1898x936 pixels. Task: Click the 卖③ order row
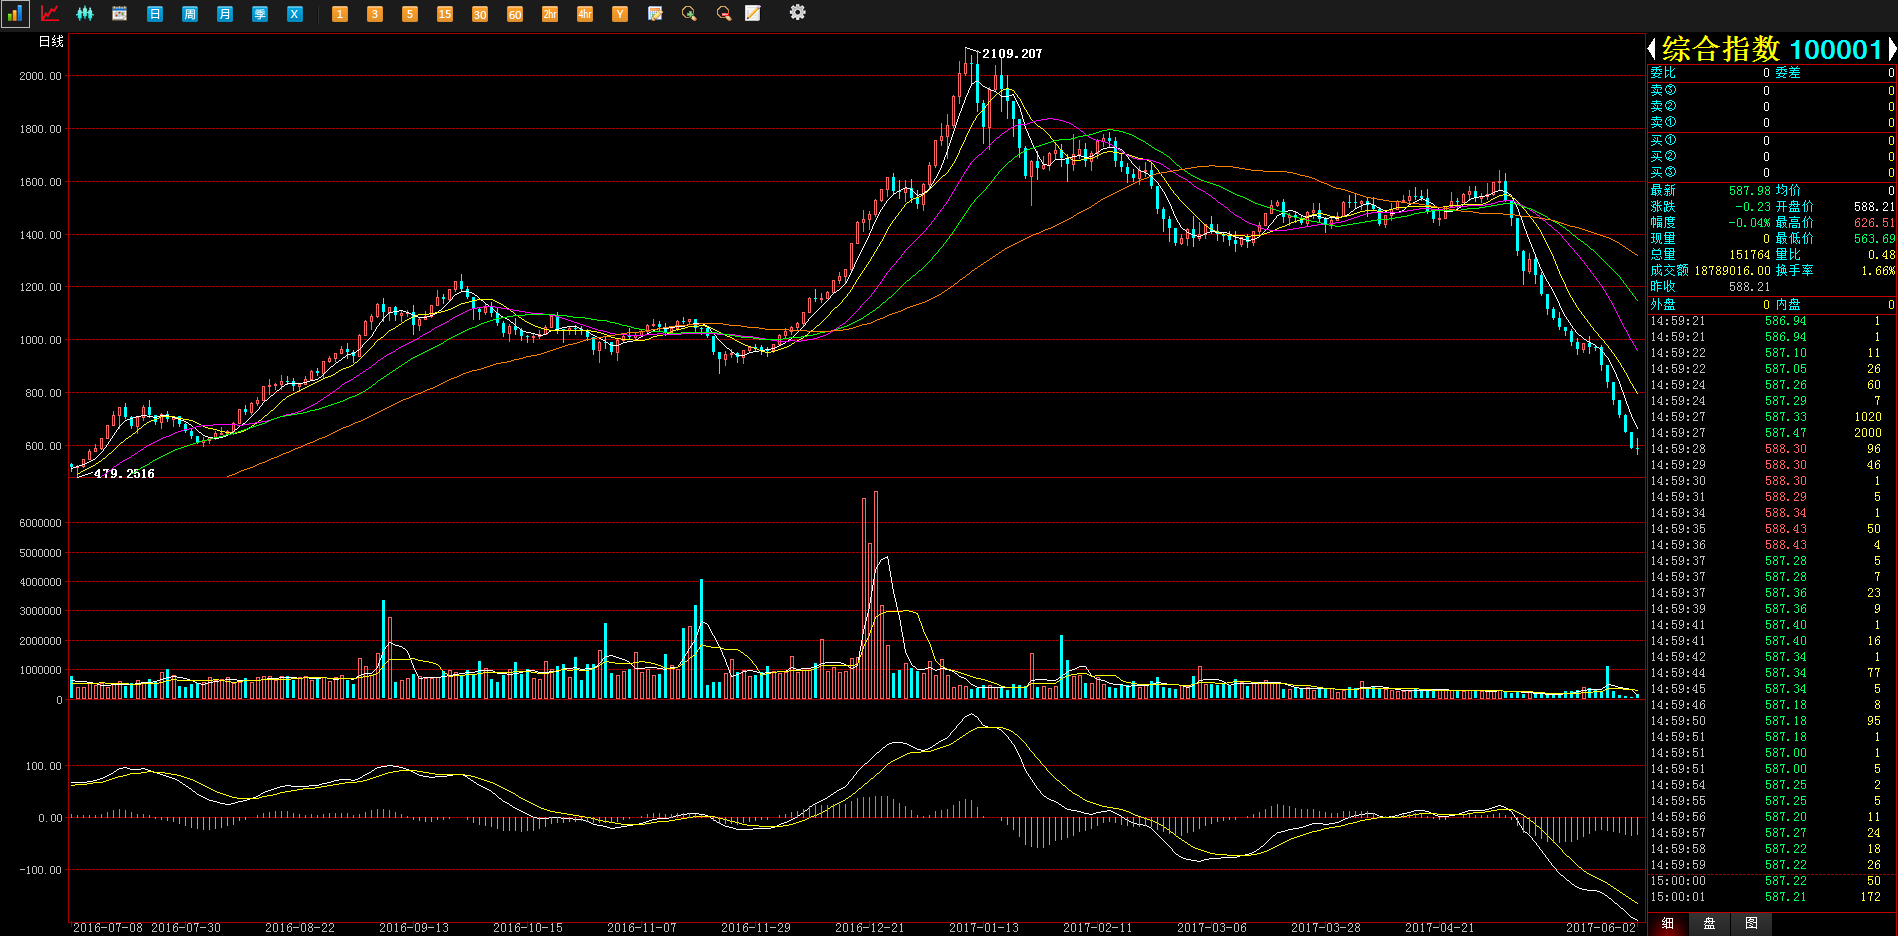(1772, 90)
